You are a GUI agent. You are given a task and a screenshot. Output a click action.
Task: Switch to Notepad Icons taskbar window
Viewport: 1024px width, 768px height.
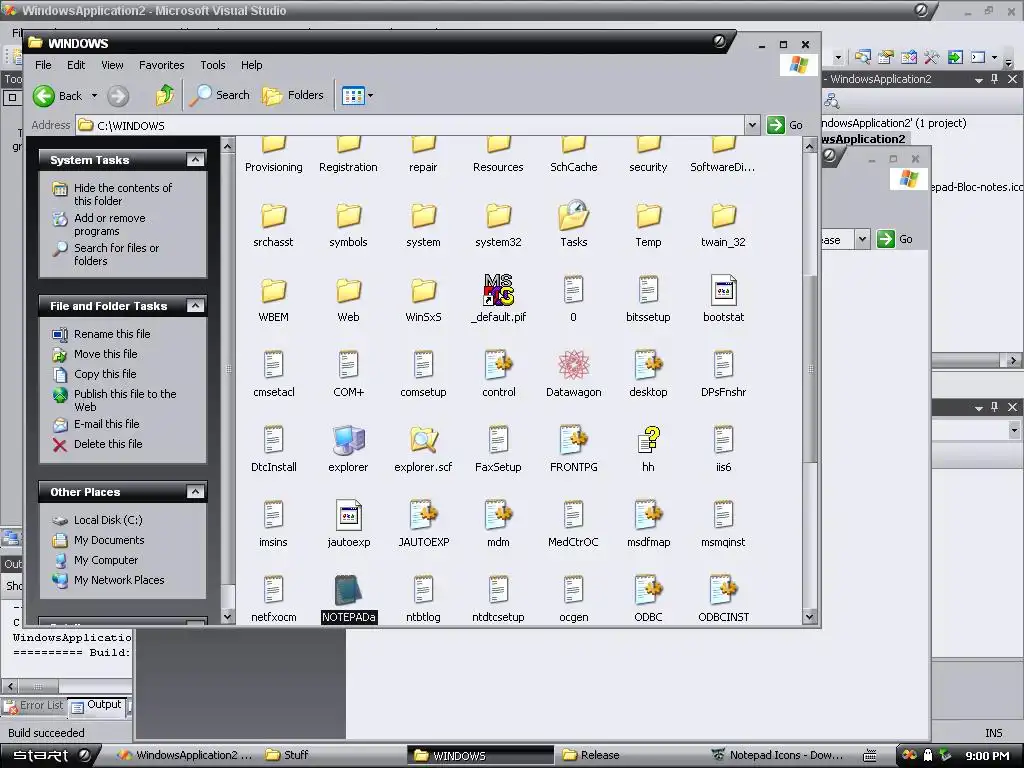tap(777, 755)
